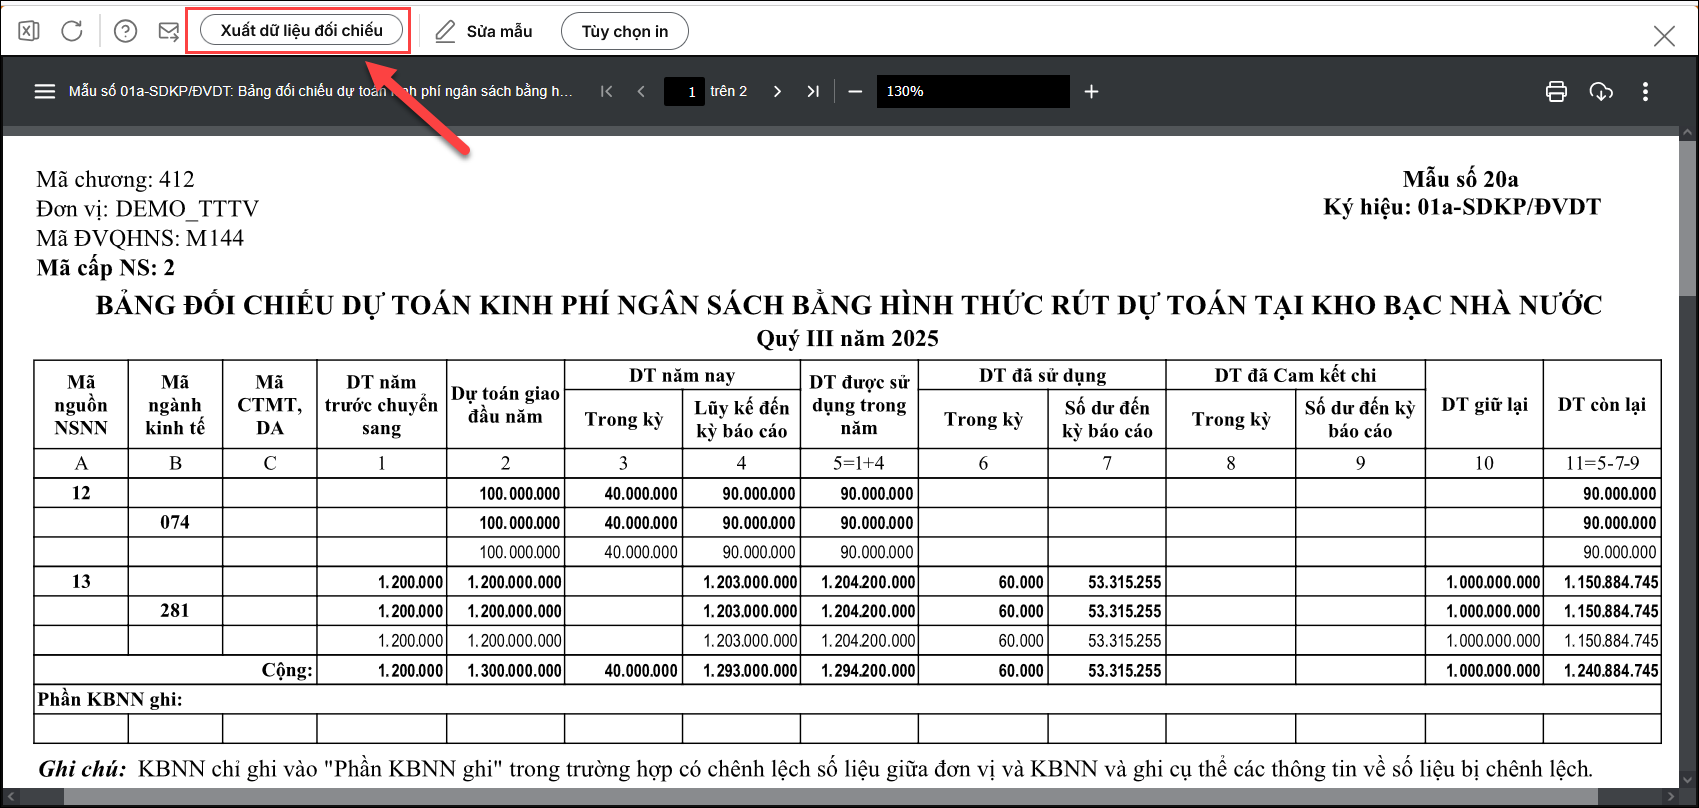This screenshot has width=1699, height=808.
Task: Open the PDF viewer more options menu
Action: (x=1645, y=92)
